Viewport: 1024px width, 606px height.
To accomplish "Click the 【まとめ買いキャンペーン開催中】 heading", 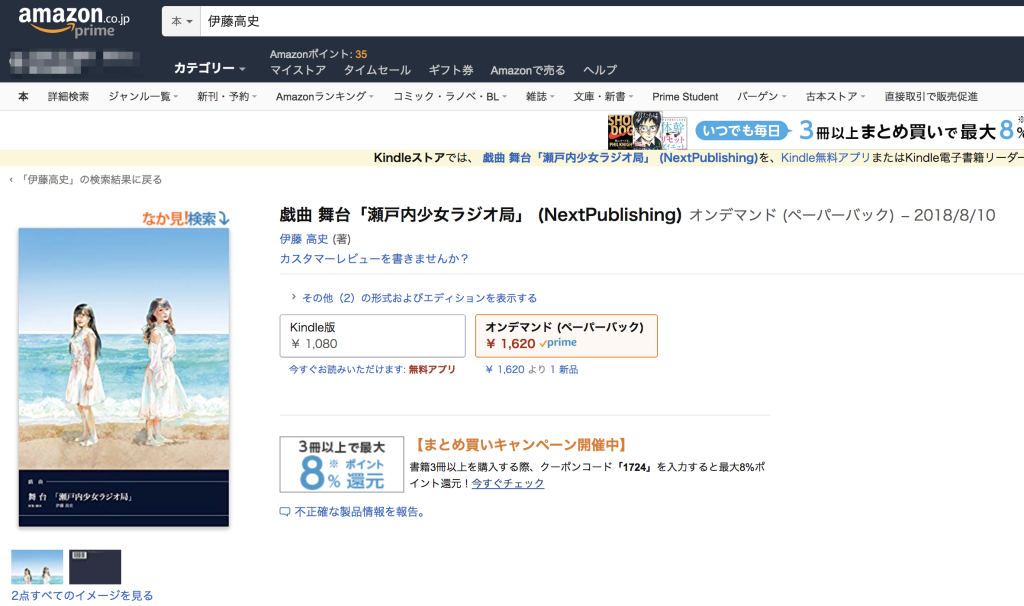I will click(521, 445).
